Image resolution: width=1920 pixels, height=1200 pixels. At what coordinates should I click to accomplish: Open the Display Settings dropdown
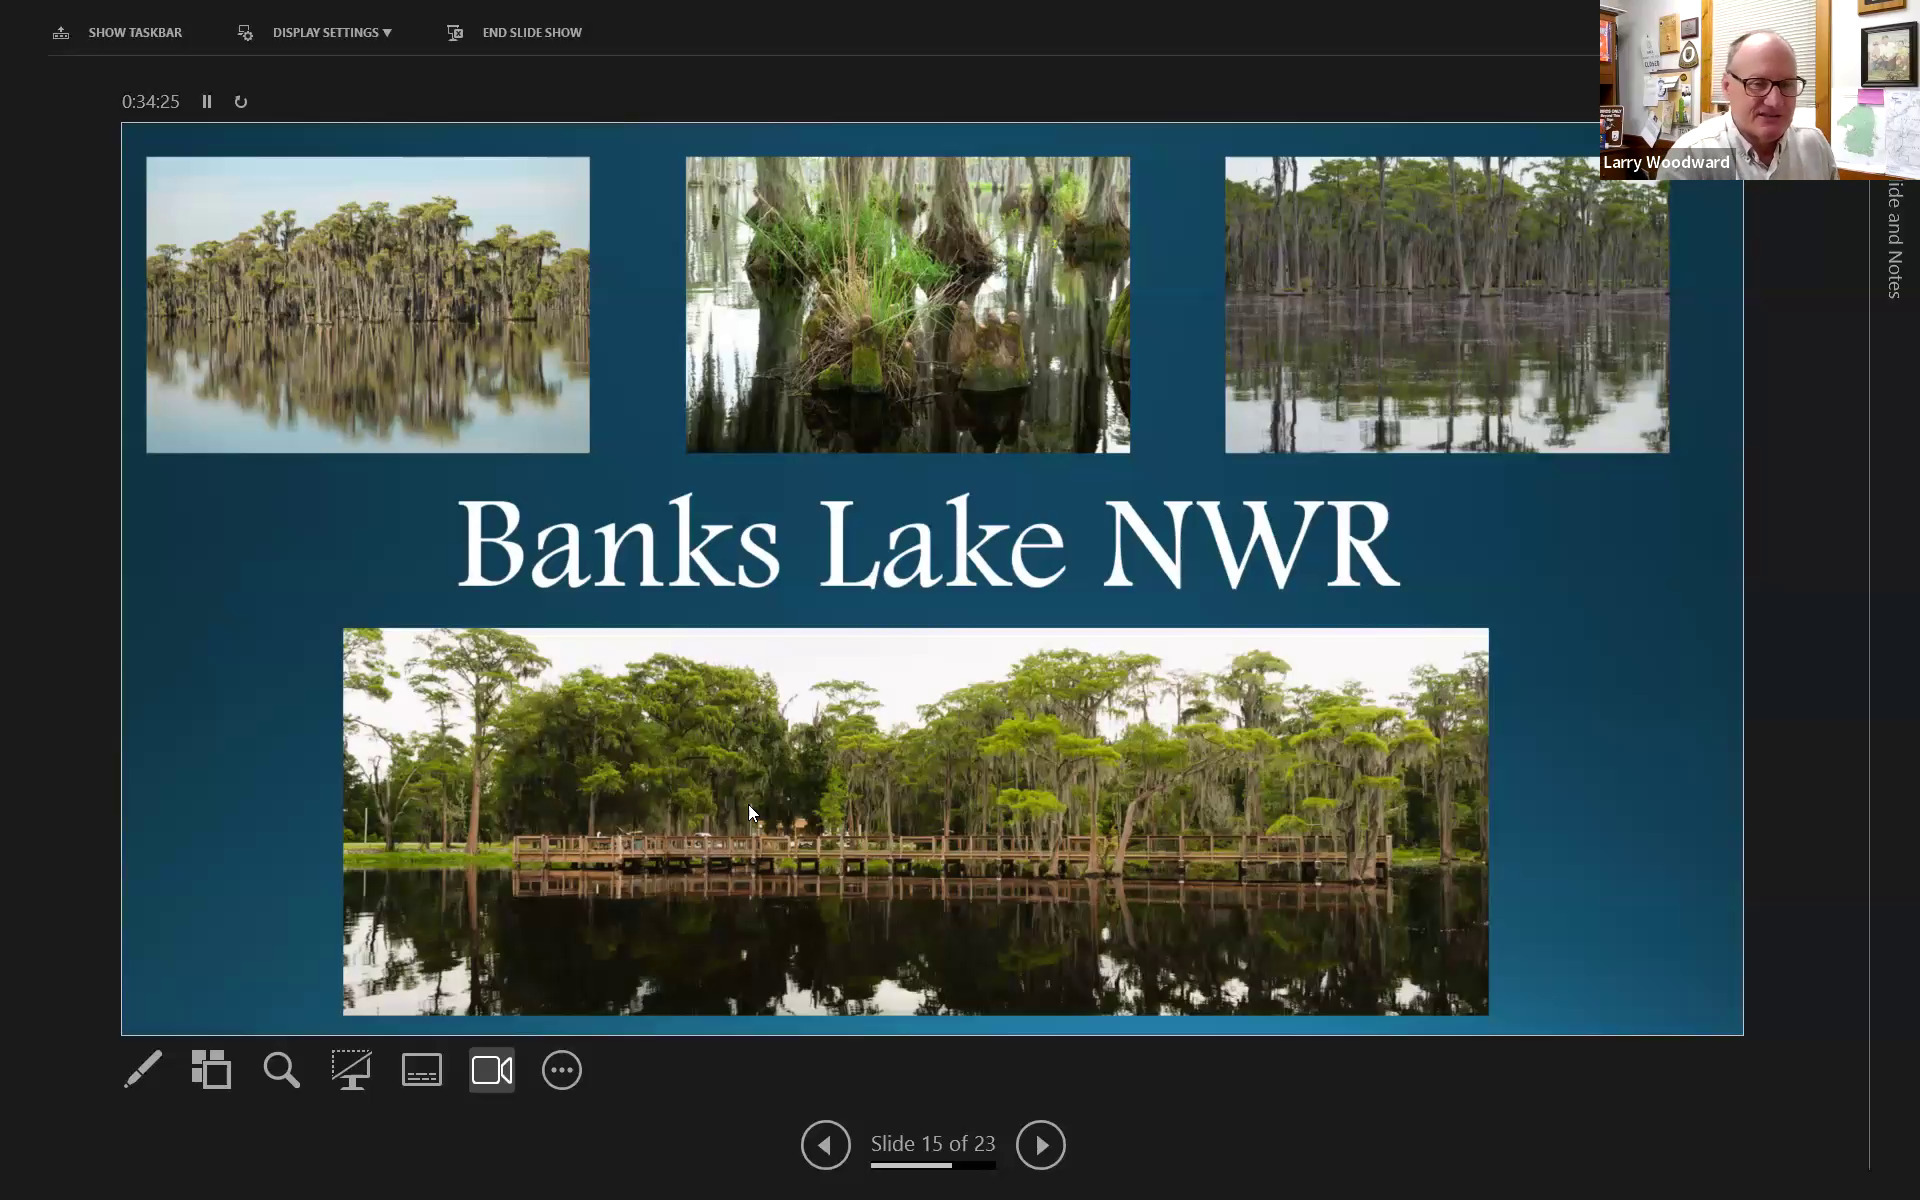[x=315, y=33]
